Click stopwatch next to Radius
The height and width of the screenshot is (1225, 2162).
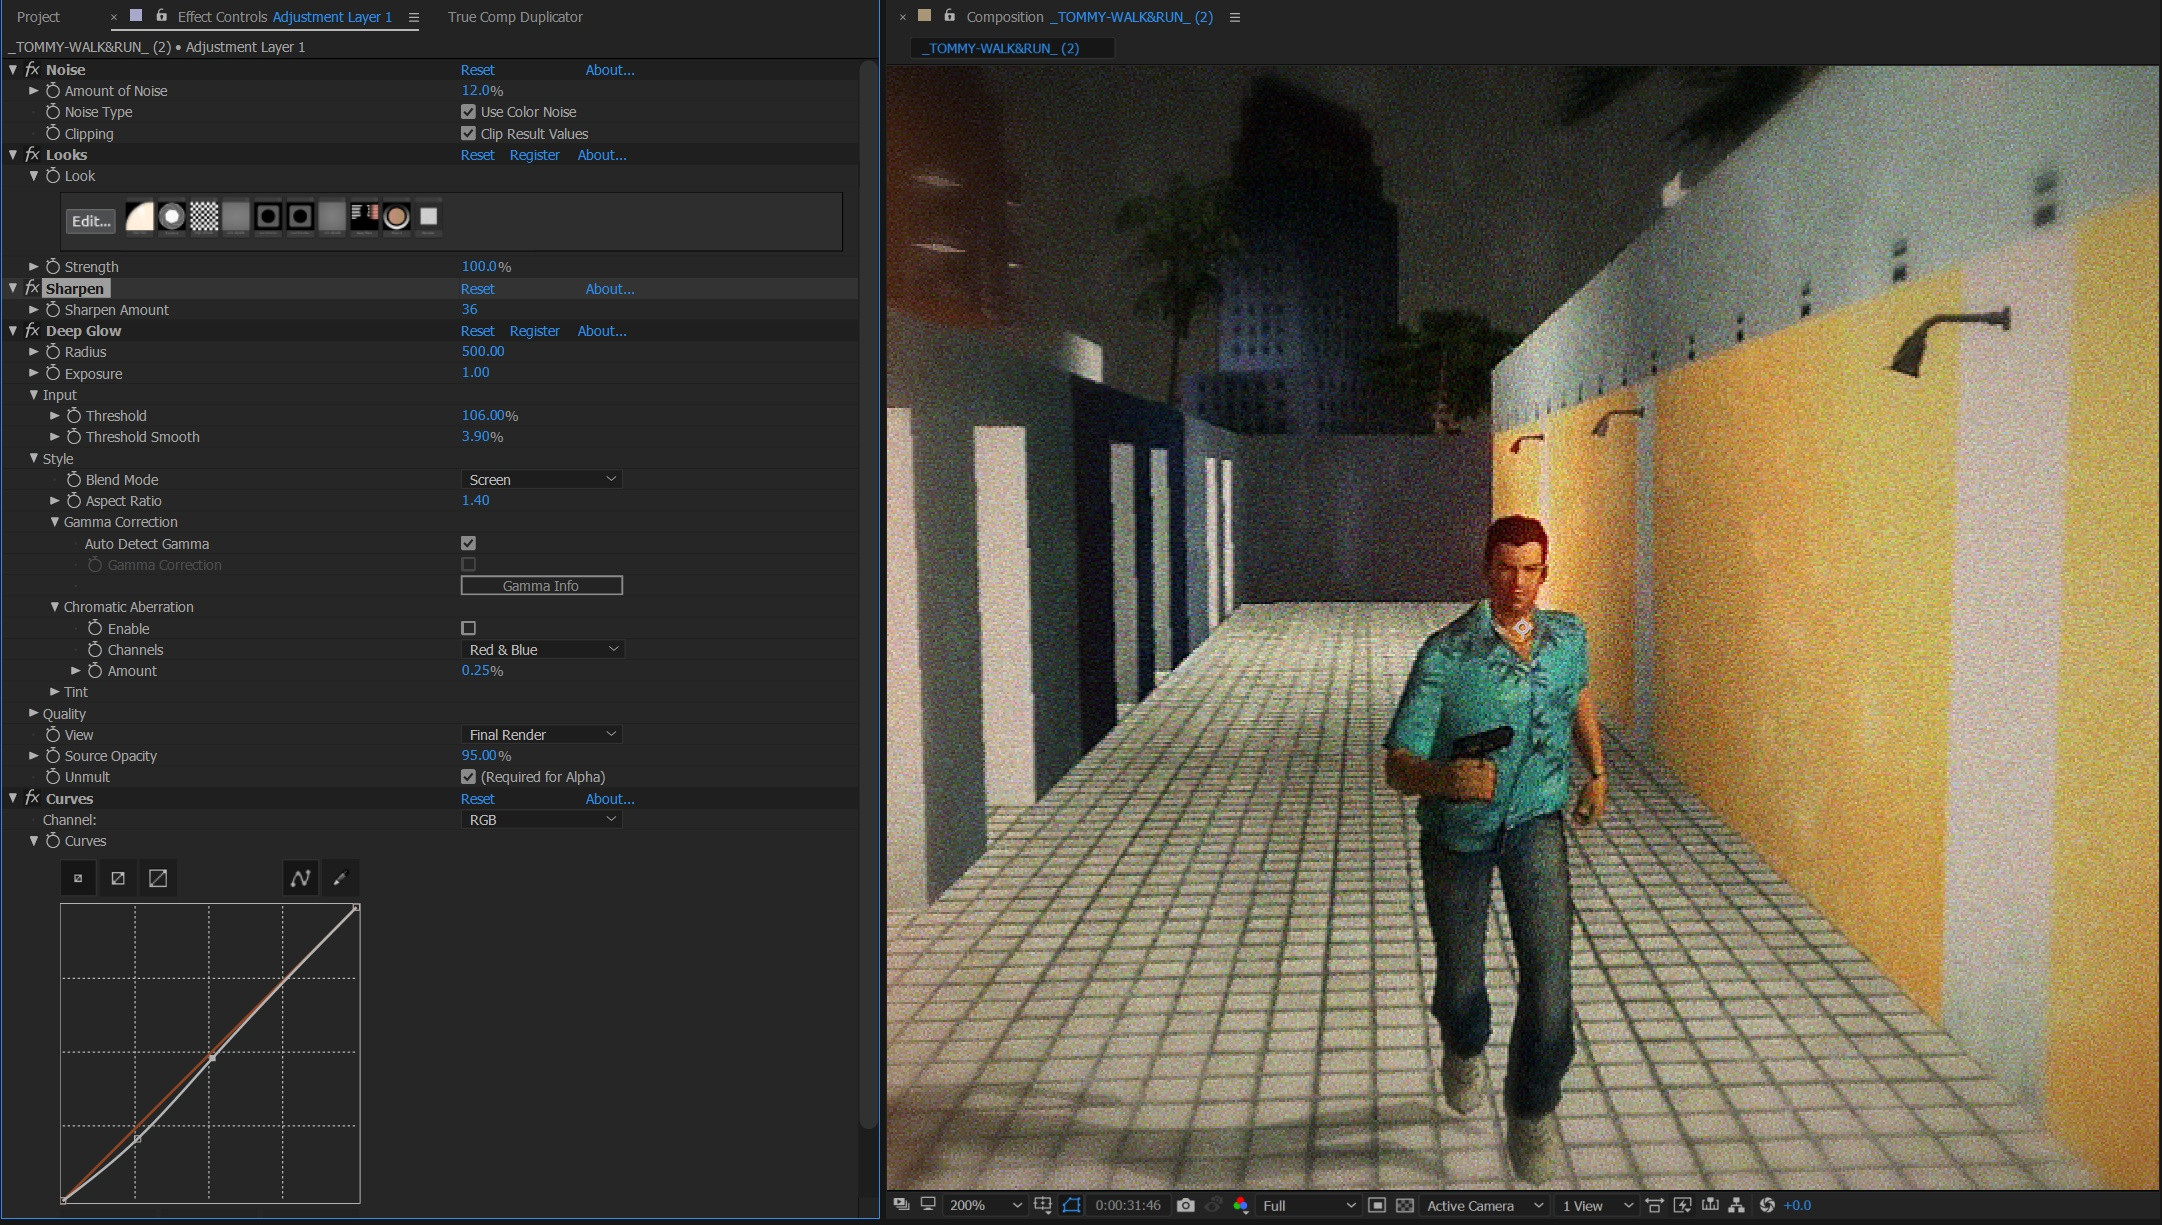pyautogui.click(x=53, y=352)
